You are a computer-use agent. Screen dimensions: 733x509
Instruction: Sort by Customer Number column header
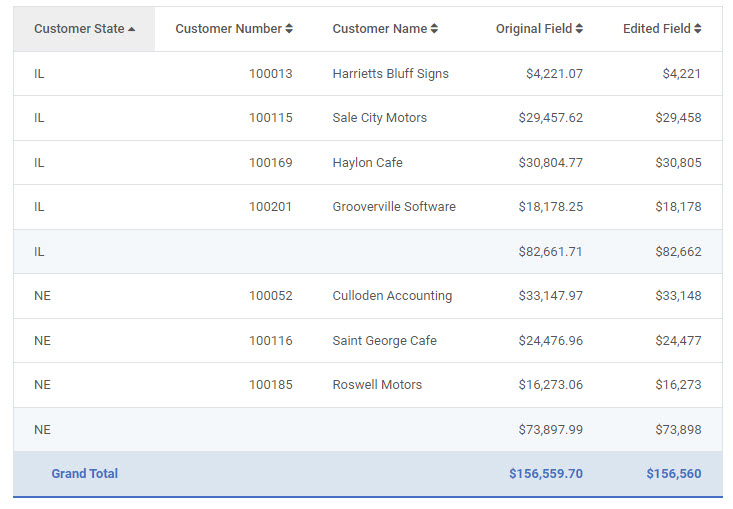tap(228, 29)
